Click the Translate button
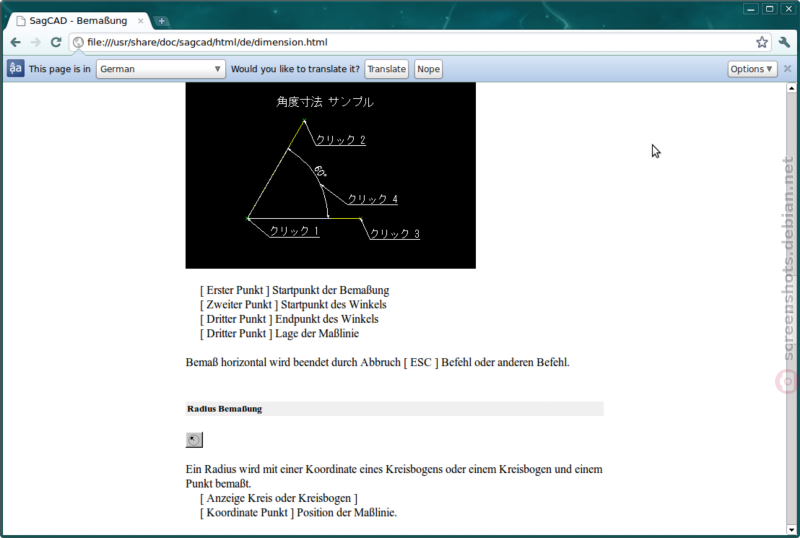The height and width of the screenshot is (538, 800). [386, 69]
